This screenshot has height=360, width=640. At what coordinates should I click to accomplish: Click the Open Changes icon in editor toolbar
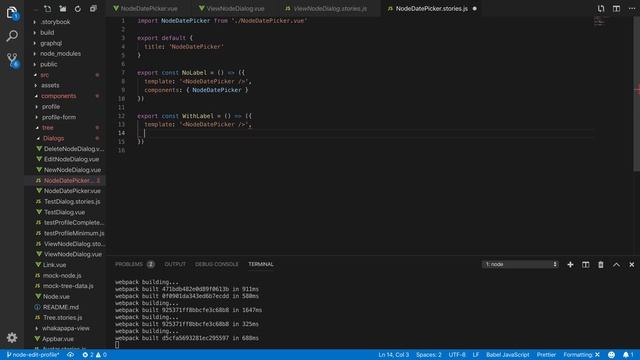pyautogui.click(x=601, y=9)
